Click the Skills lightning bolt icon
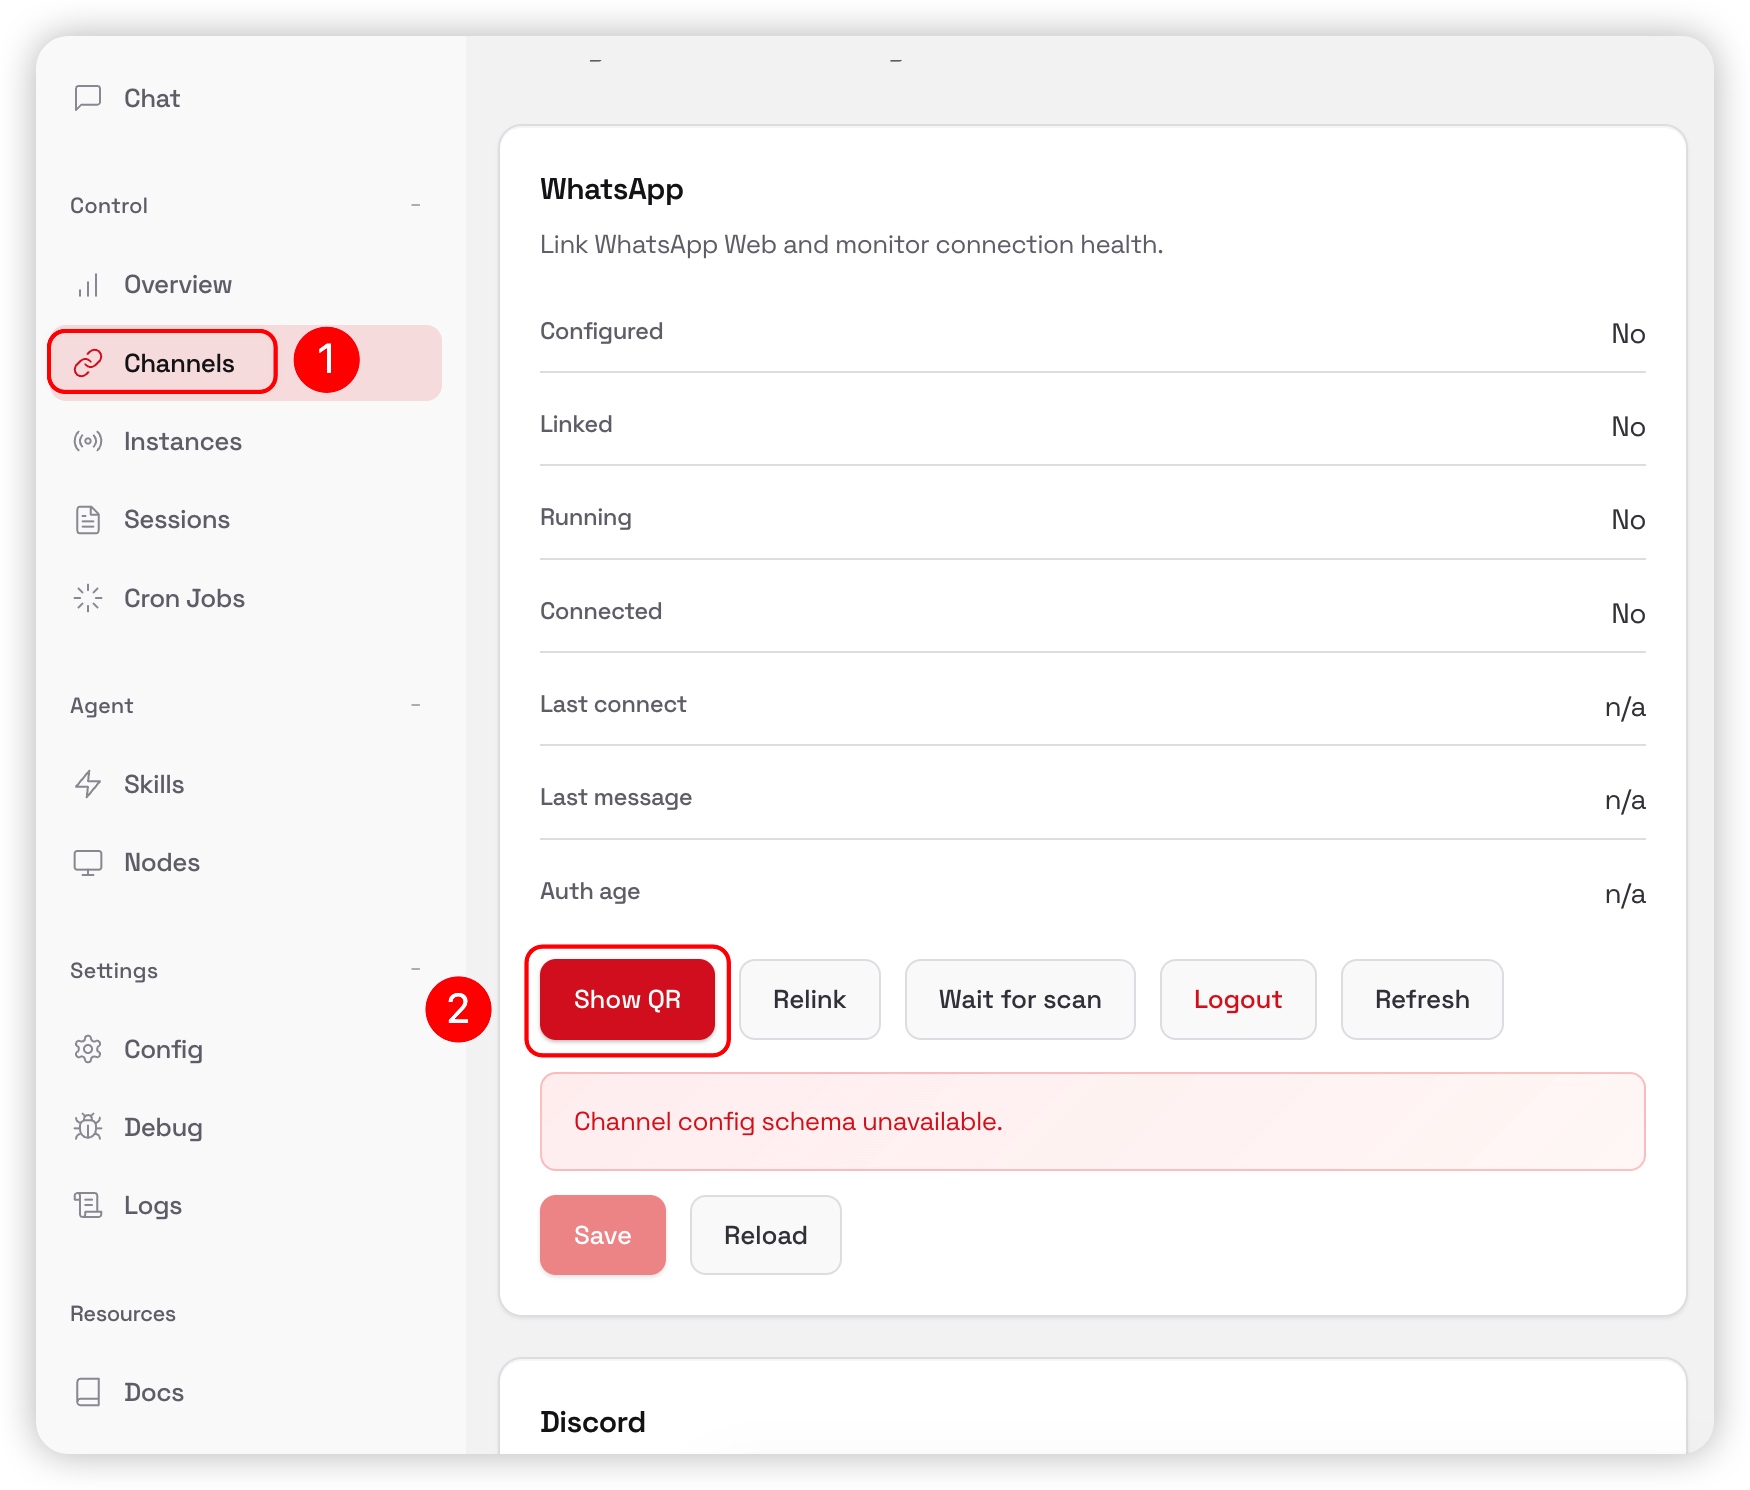Viewport: 1750px width, 1490px height. (88, 784)
